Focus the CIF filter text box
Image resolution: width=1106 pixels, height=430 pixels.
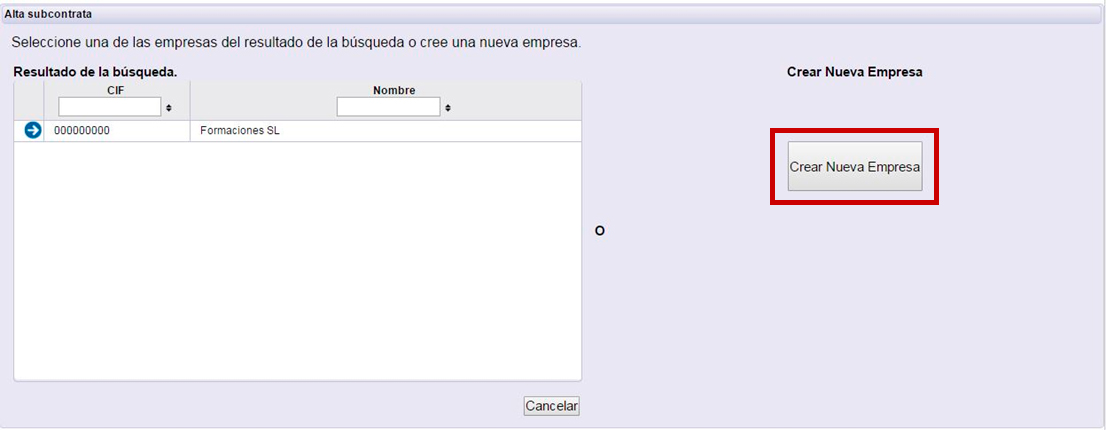(110, 107)
